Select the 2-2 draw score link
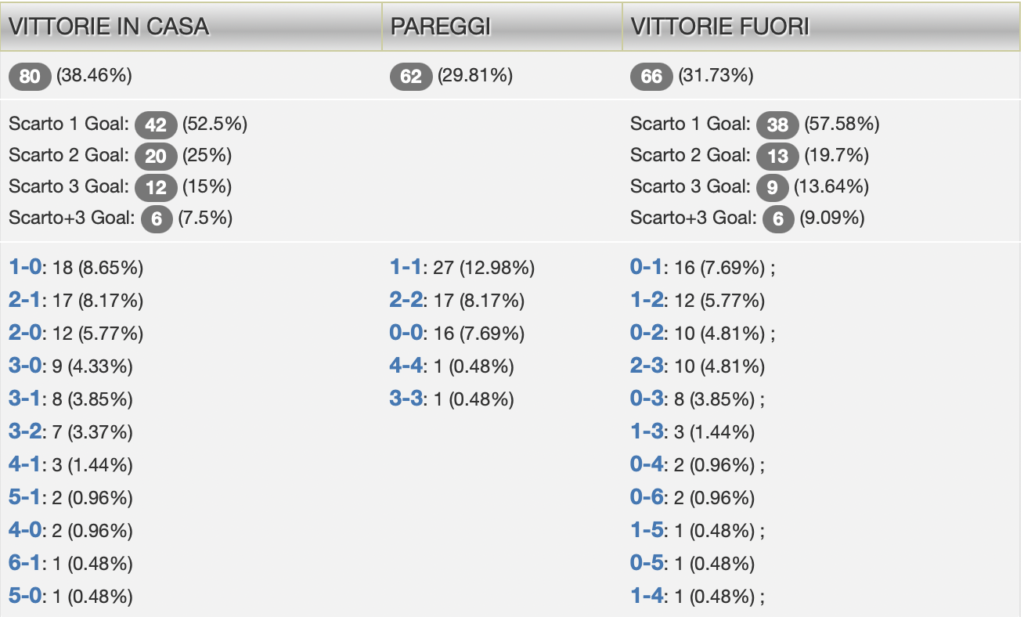Screen dimensions: 1024x617 pyautogui.click(x=405, y=301)
